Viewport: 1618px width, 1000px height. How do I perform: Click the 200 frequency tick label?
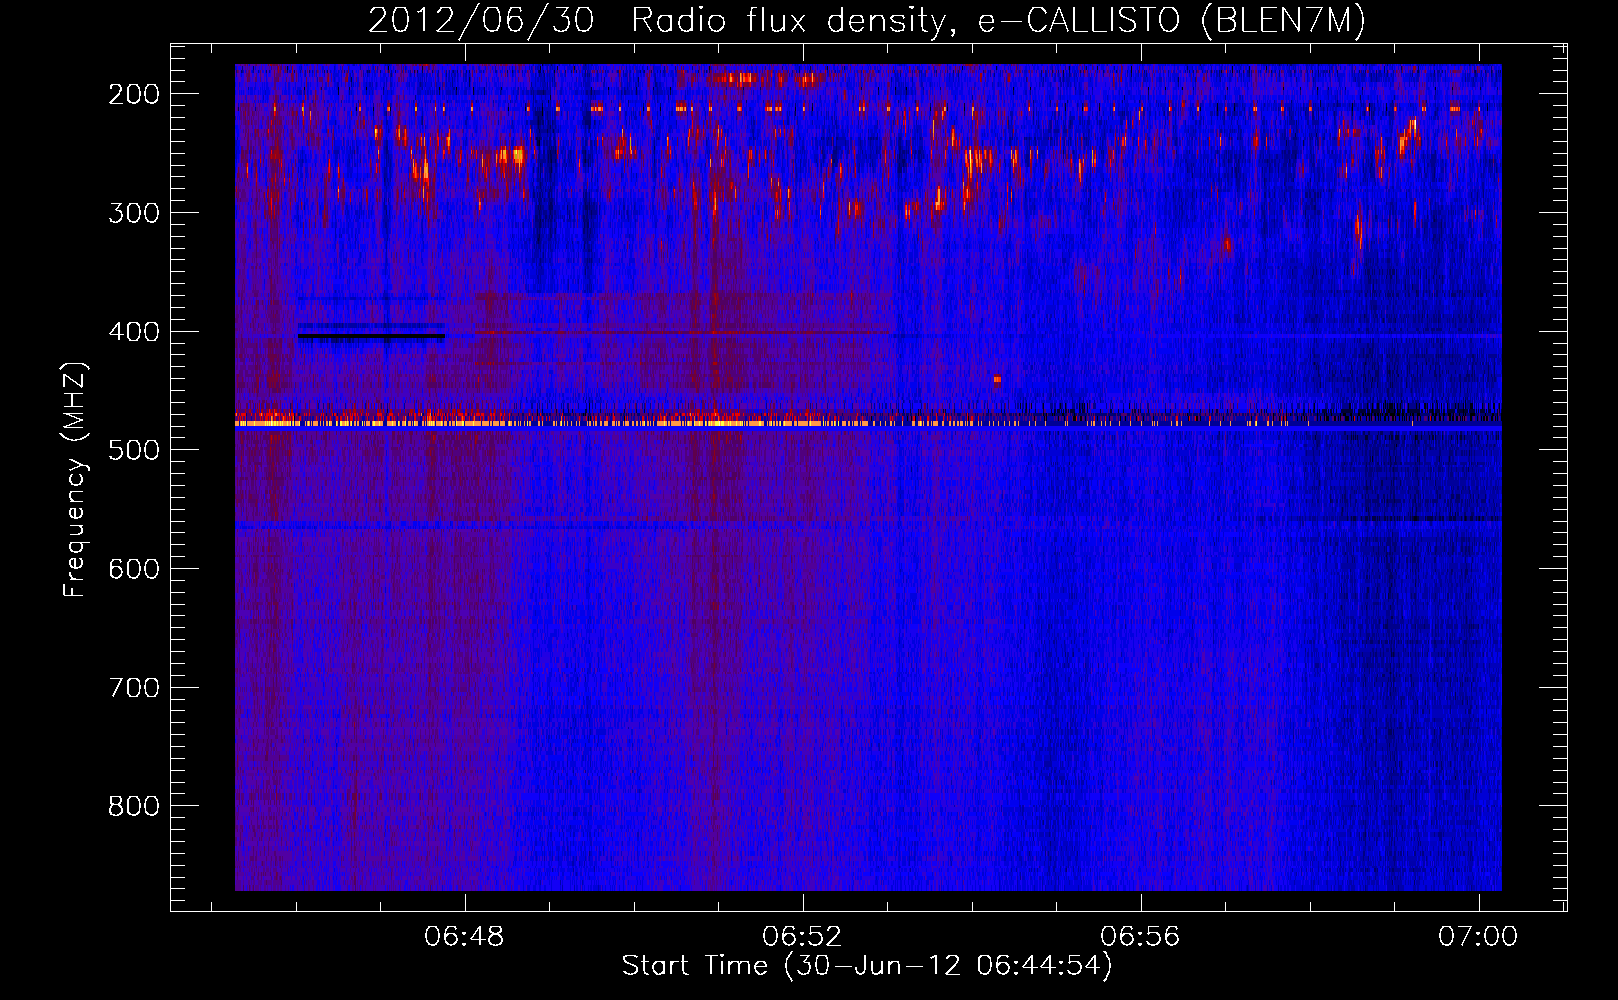click(134, 94)
